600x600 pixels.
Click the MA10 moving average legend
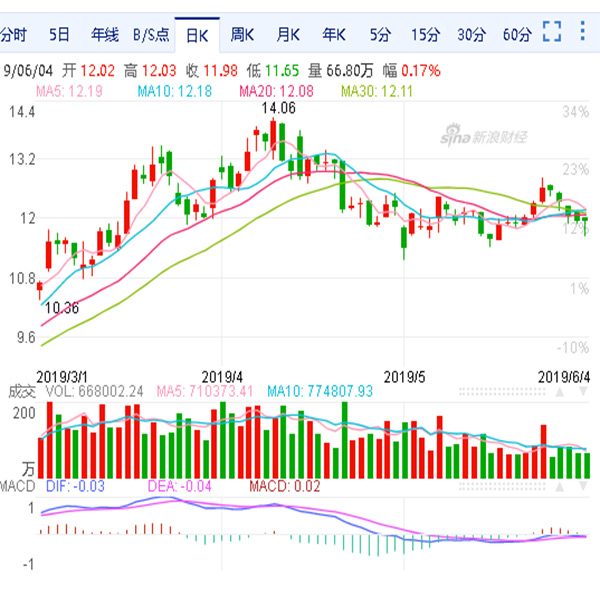coord(170,92)
